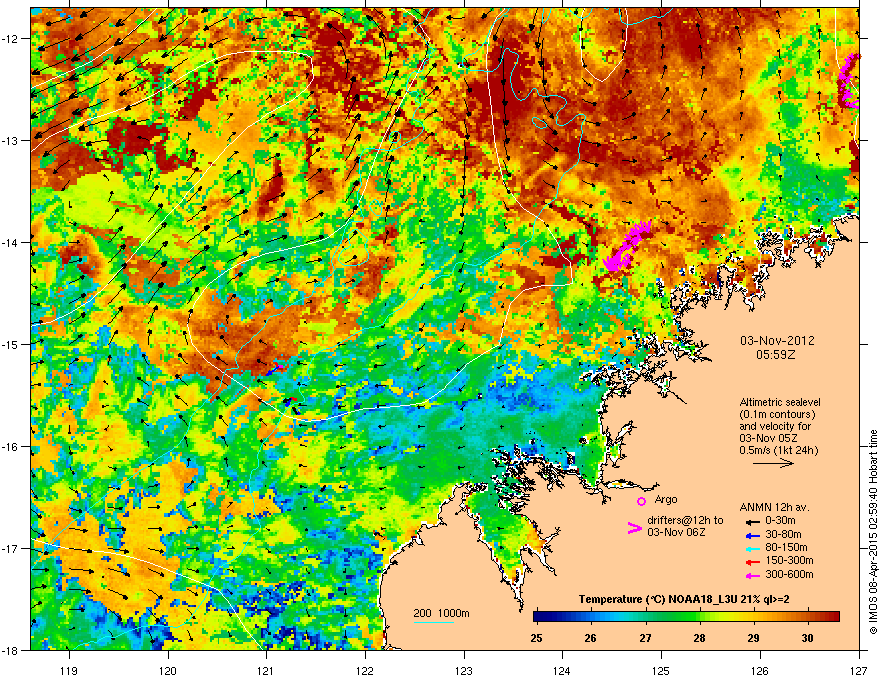
Task: Click the 'Argo' legend label
Action: [x=666, y=499]
